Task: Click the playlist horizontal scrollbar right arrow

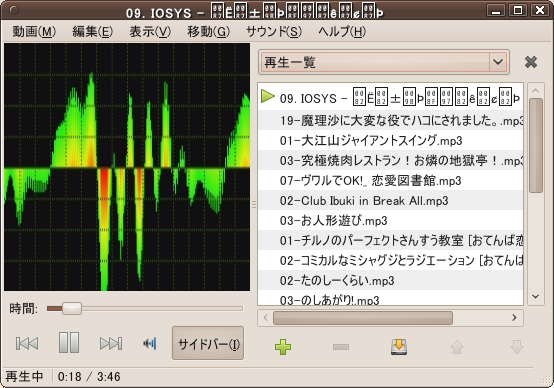Action: (x=514, y=318)
